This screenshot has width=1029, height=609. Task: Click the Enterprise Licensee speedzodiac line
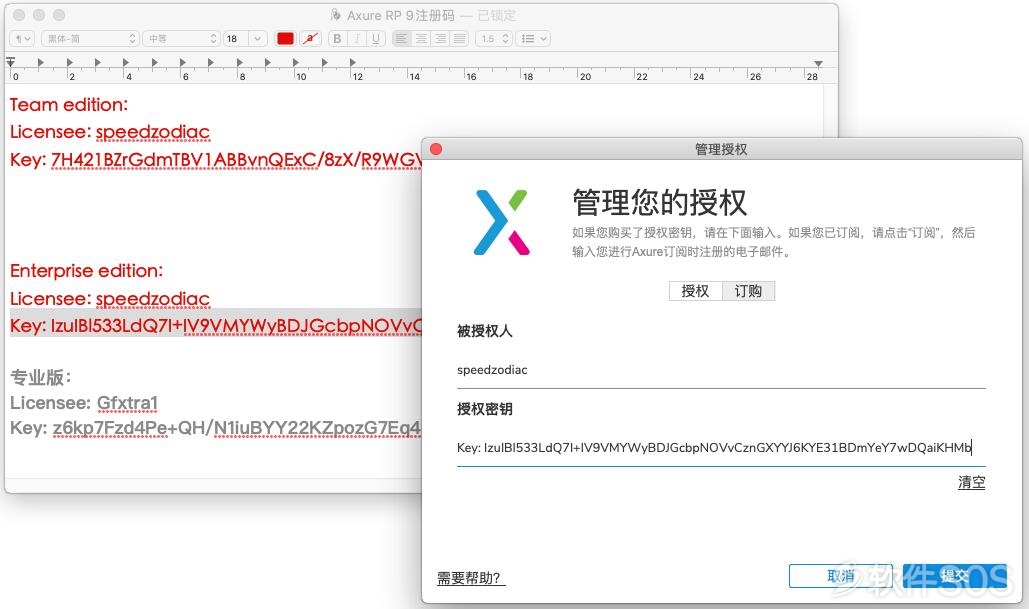pyautogui.click(x=110, y=299)
